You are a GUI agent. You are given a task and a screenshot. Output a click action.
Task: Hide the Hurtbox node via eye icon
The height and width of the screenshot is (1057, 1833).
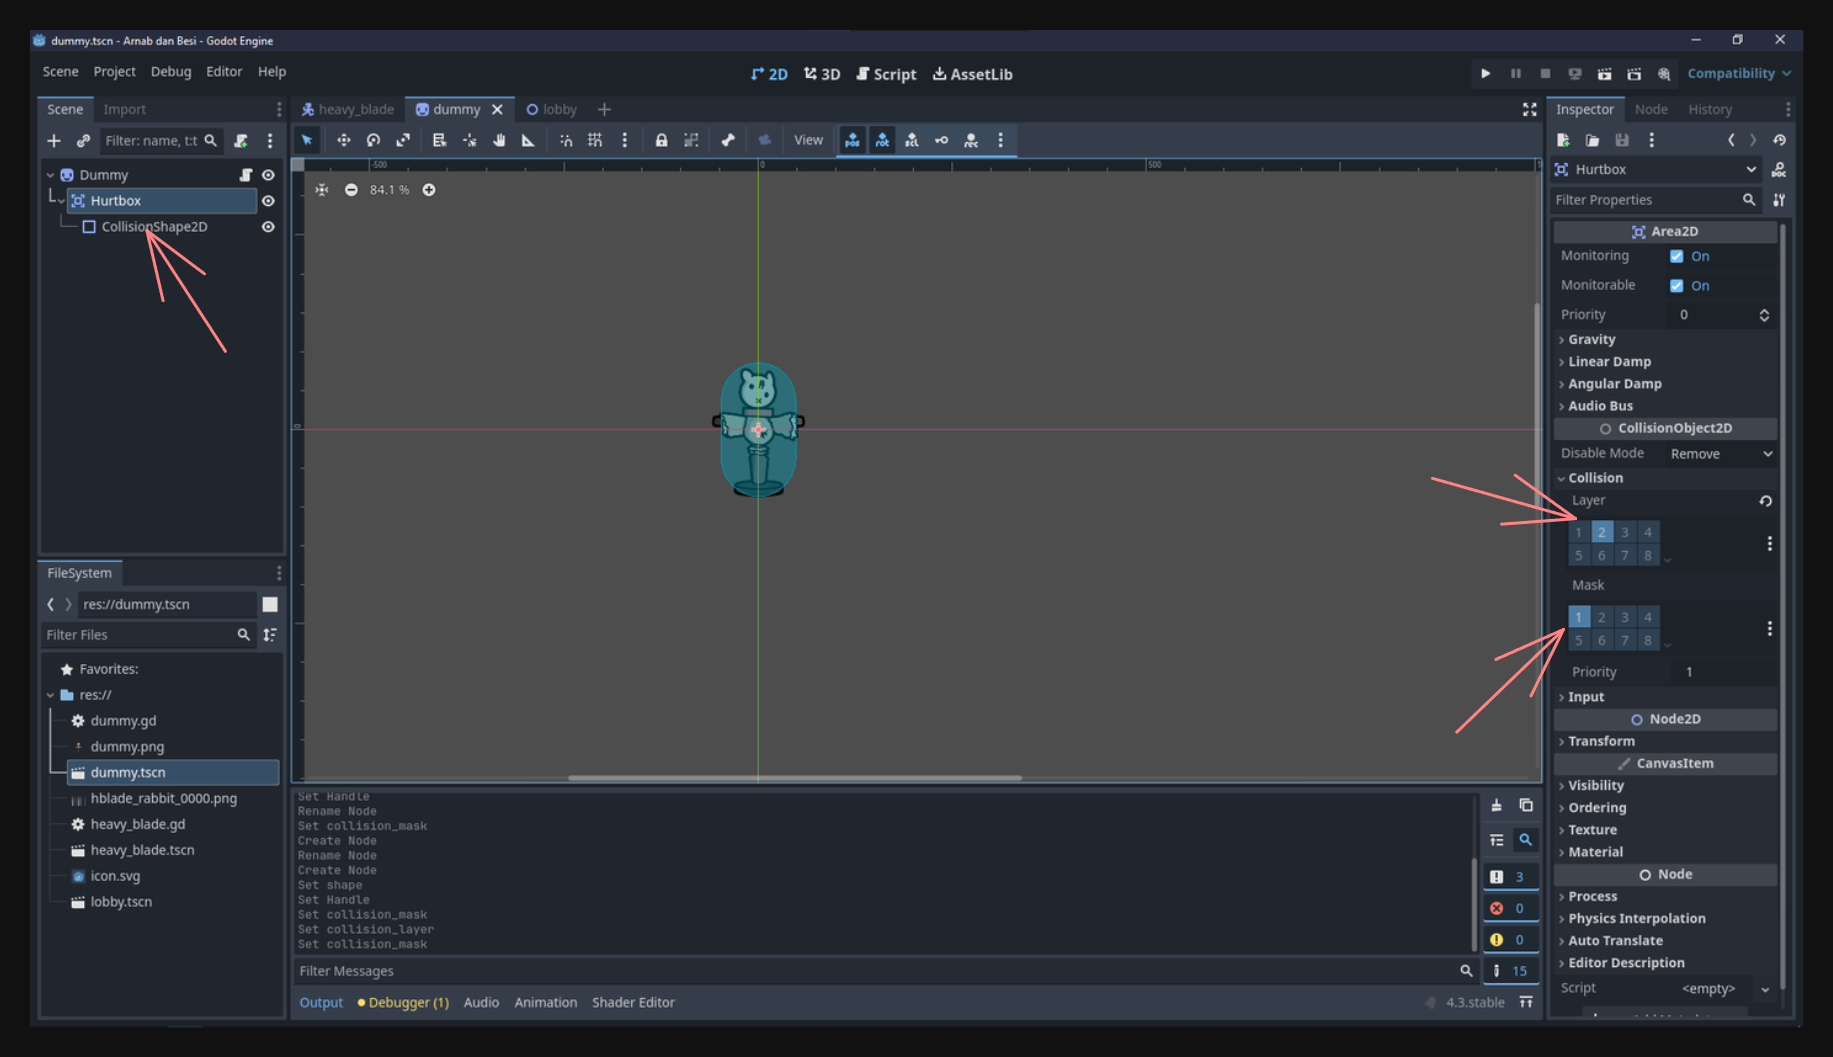tap(268, 201)
